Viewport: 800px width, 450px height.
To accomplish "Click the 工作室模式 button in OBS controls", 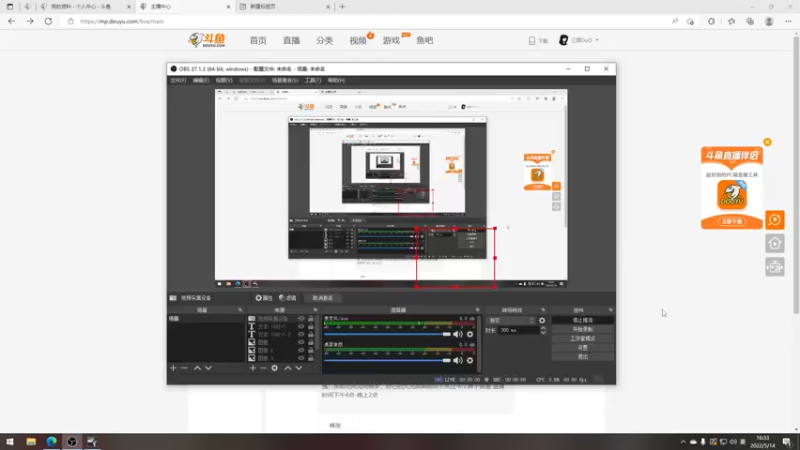I will click(583, 339).
